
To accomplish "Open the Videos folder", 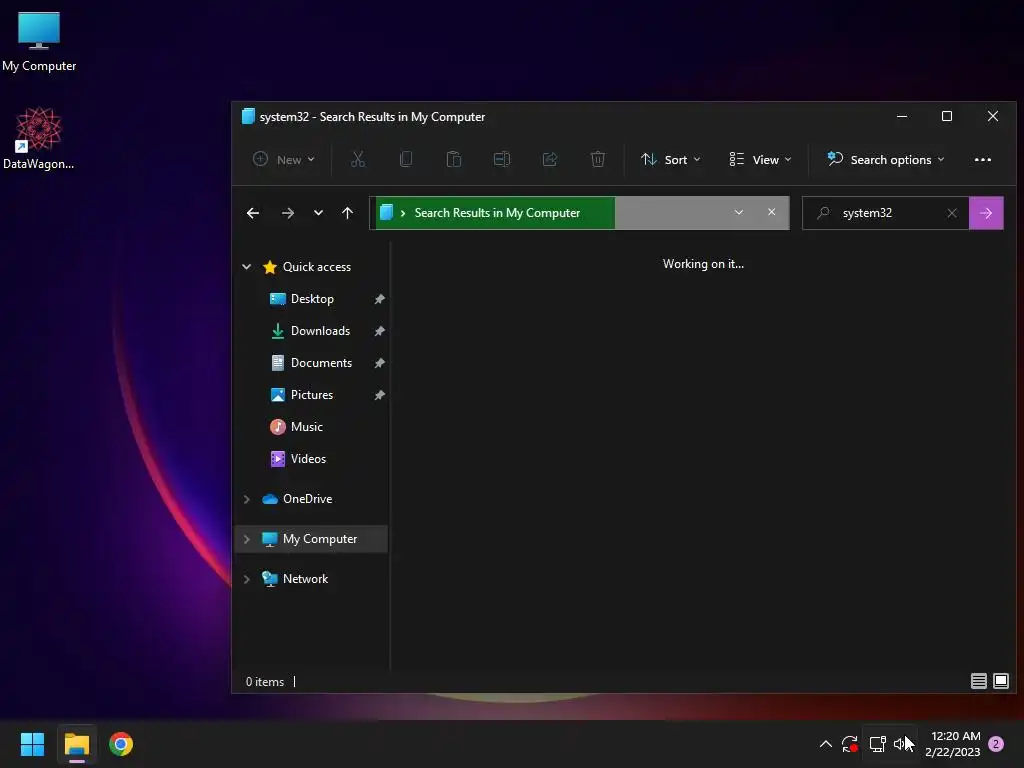I will (x=308, y=458).
